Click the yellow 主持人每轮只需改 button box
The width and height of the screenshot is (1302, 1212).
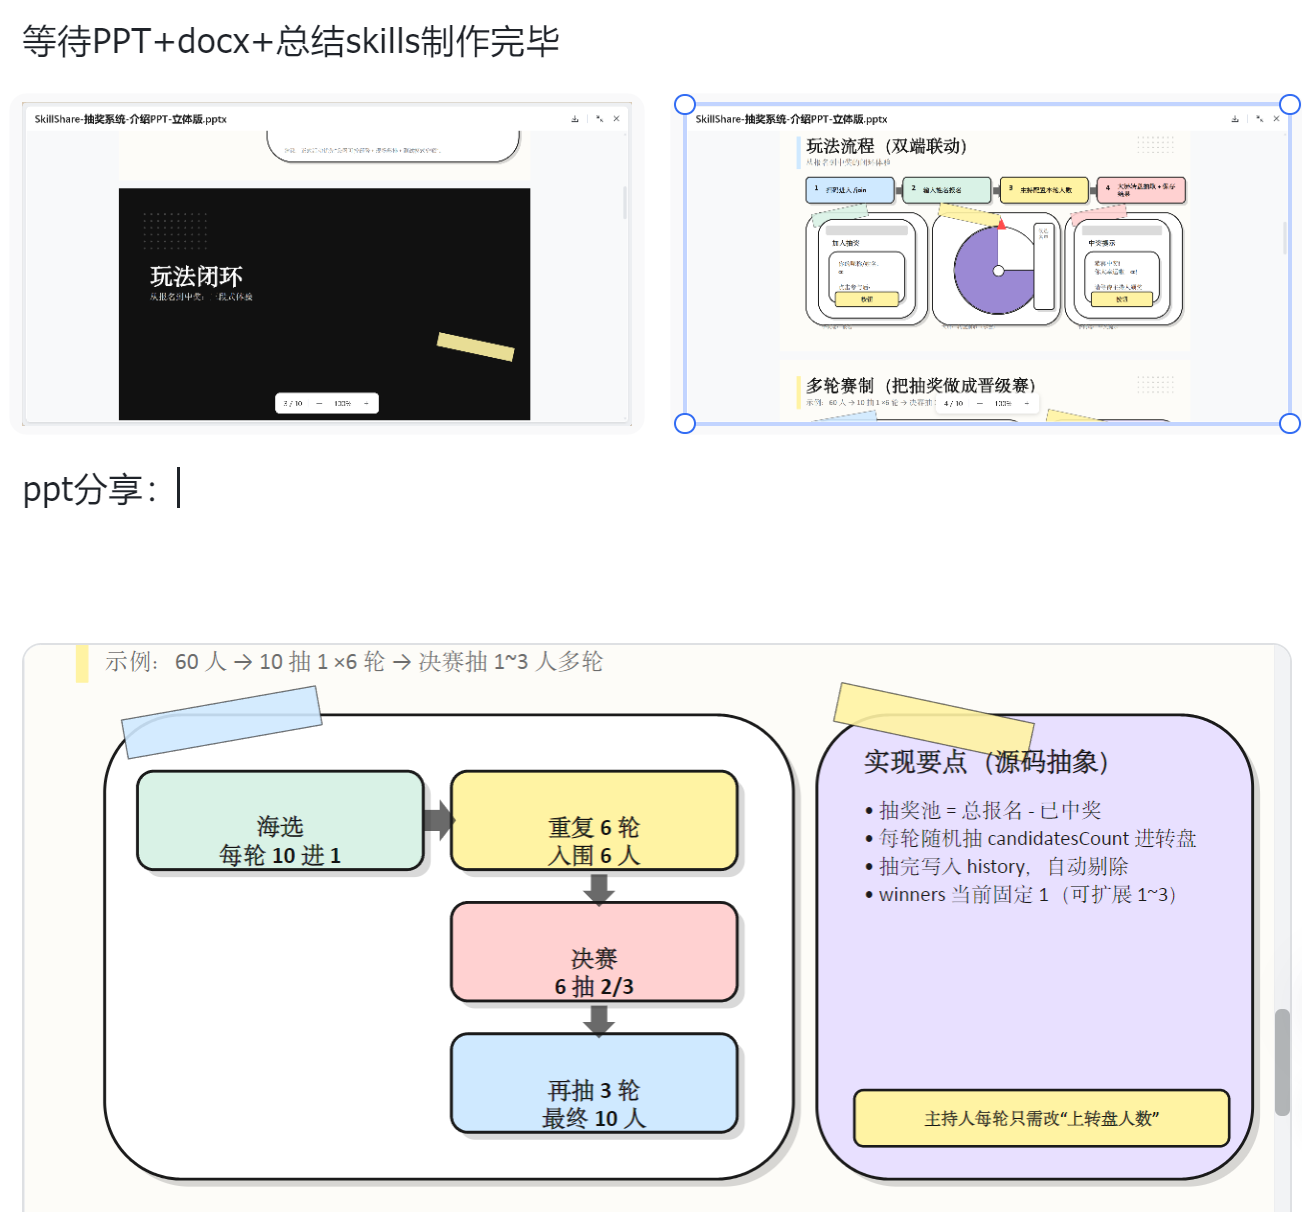[1041, 1118]
